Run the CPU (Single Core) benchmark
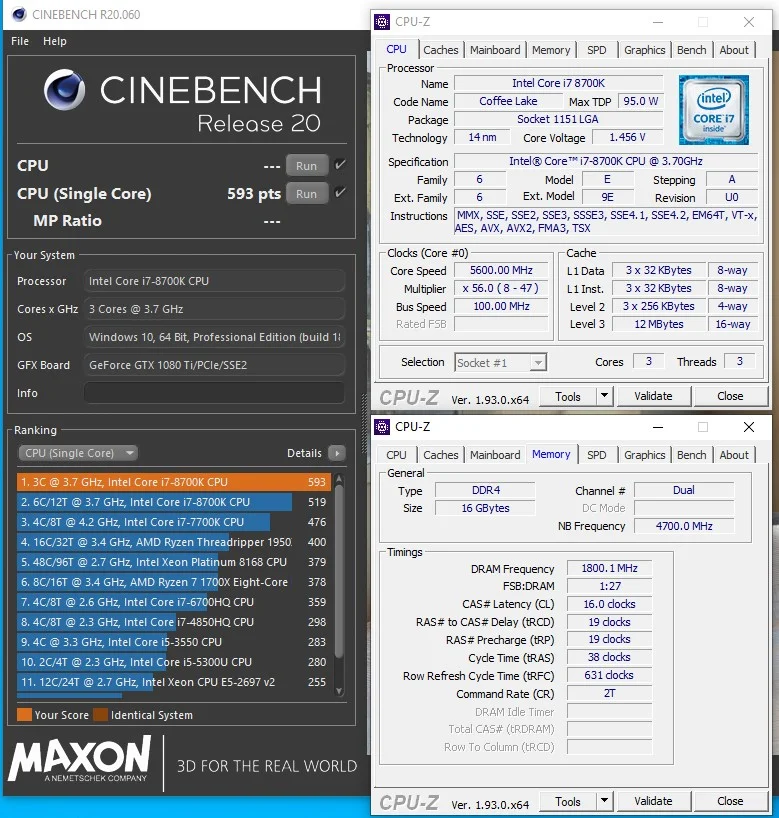 307,194
